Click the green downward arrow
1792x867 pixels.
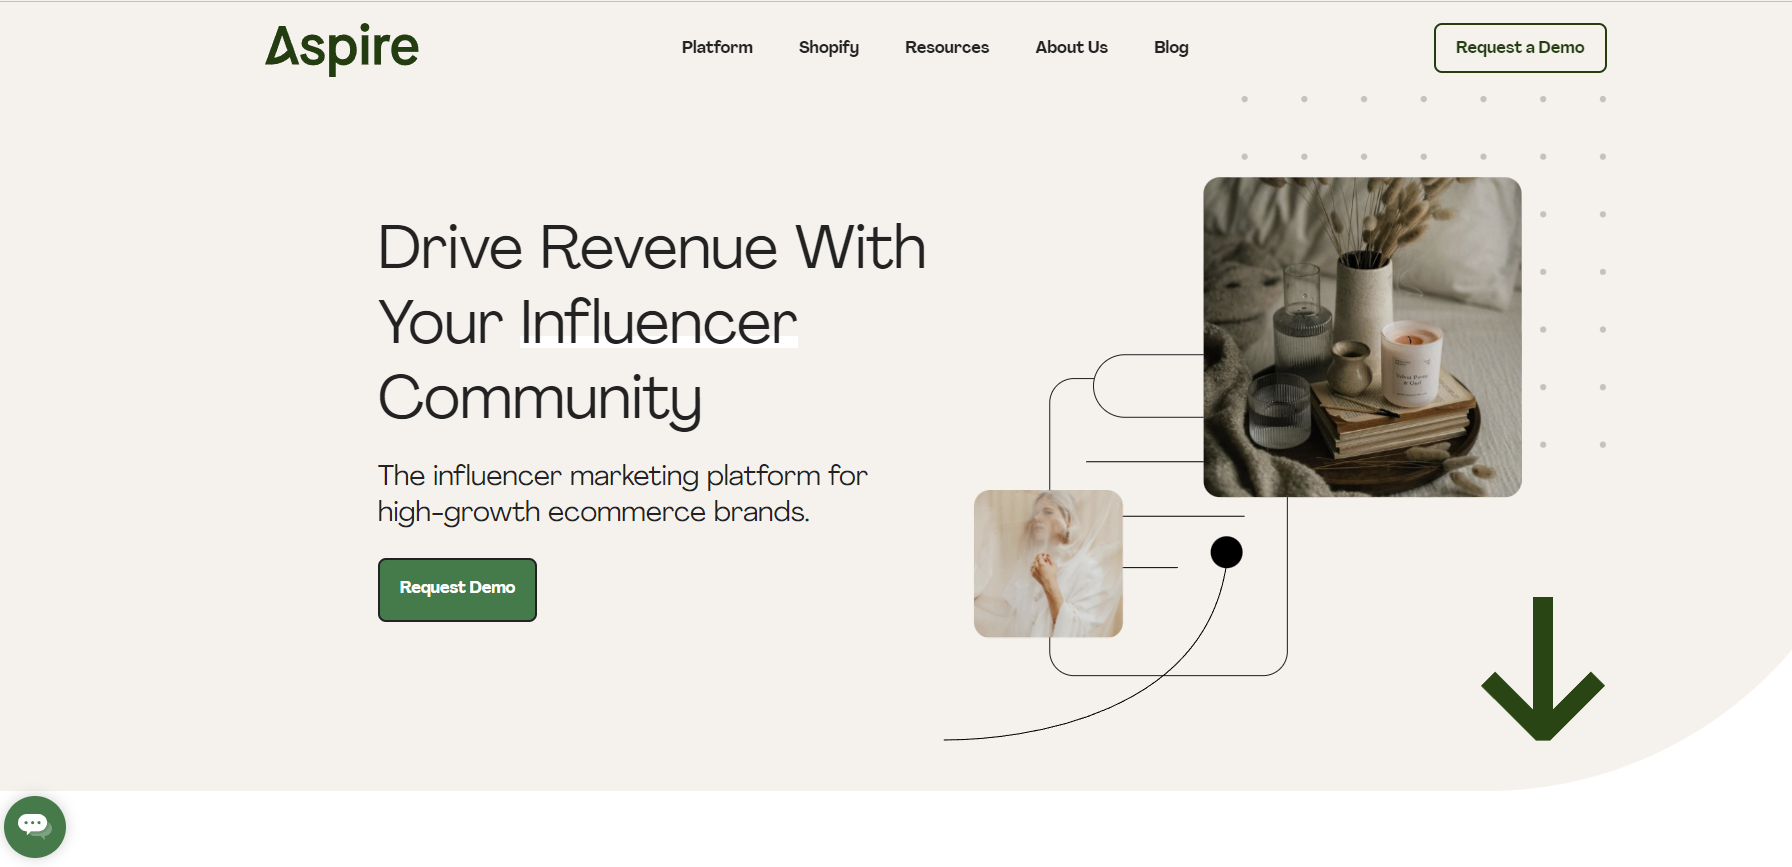1542,669
